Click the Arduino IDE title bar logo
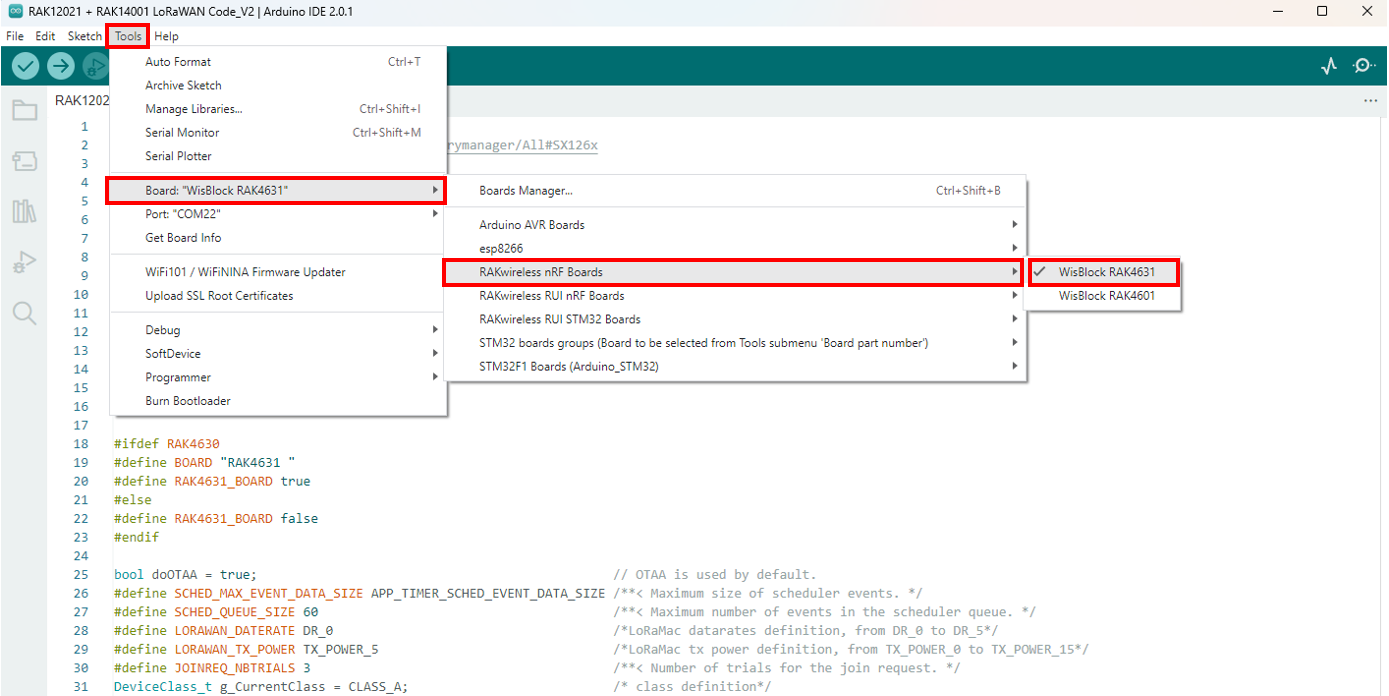The image size is (1389, 696). pos(15,11)
